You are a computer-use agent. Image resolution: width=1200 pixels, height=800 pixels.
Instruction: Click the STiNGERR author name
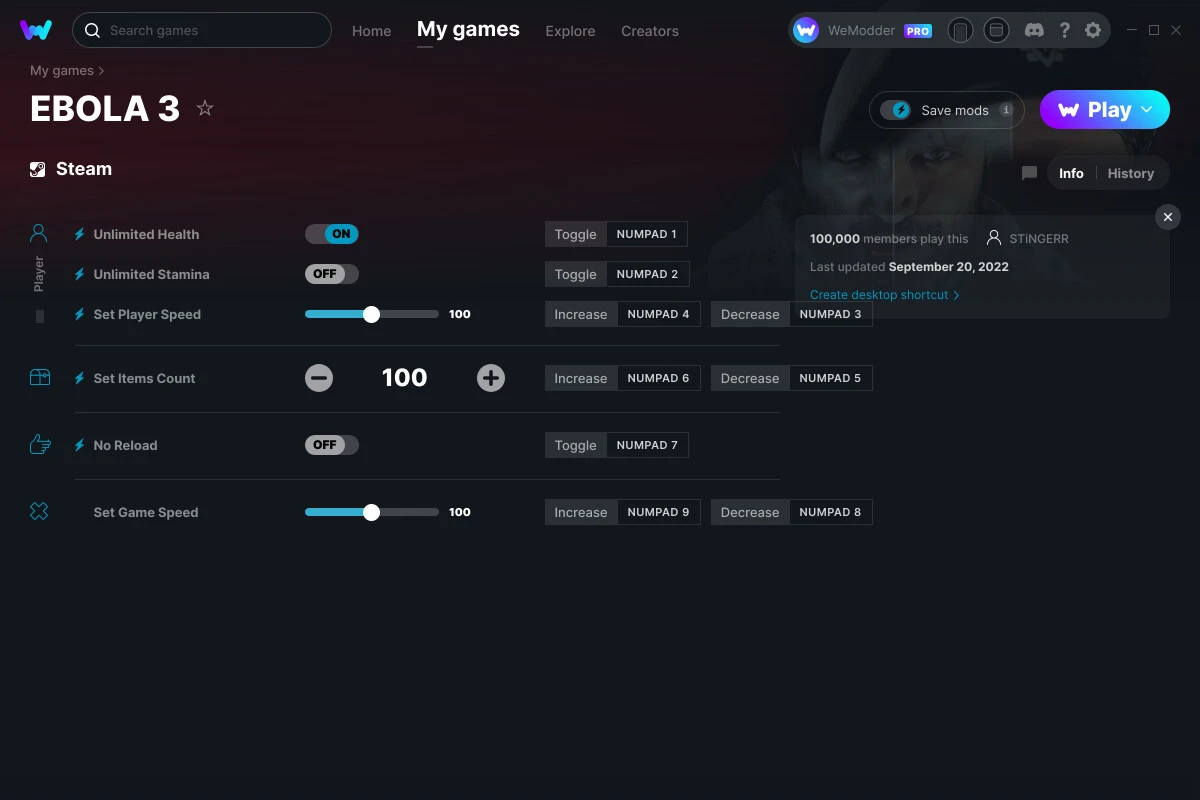click(x=1039, y=239)
